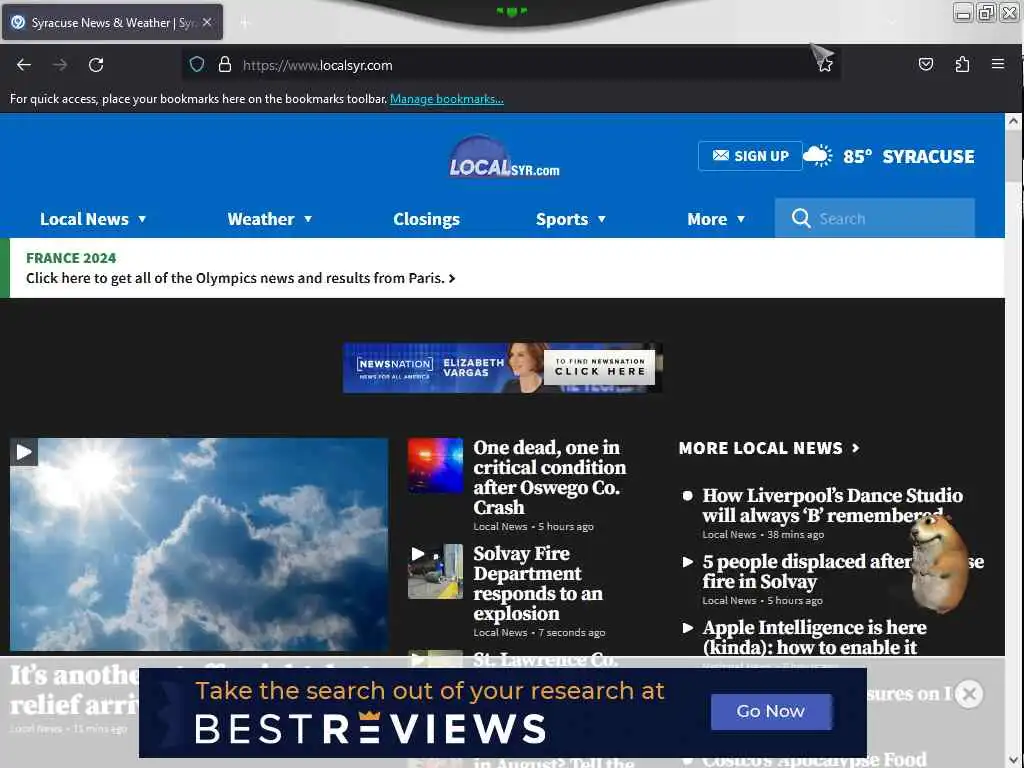Close the bottom BestReviews ad banner
This screenshot has width=1024, height=768.
pos(969,694)
